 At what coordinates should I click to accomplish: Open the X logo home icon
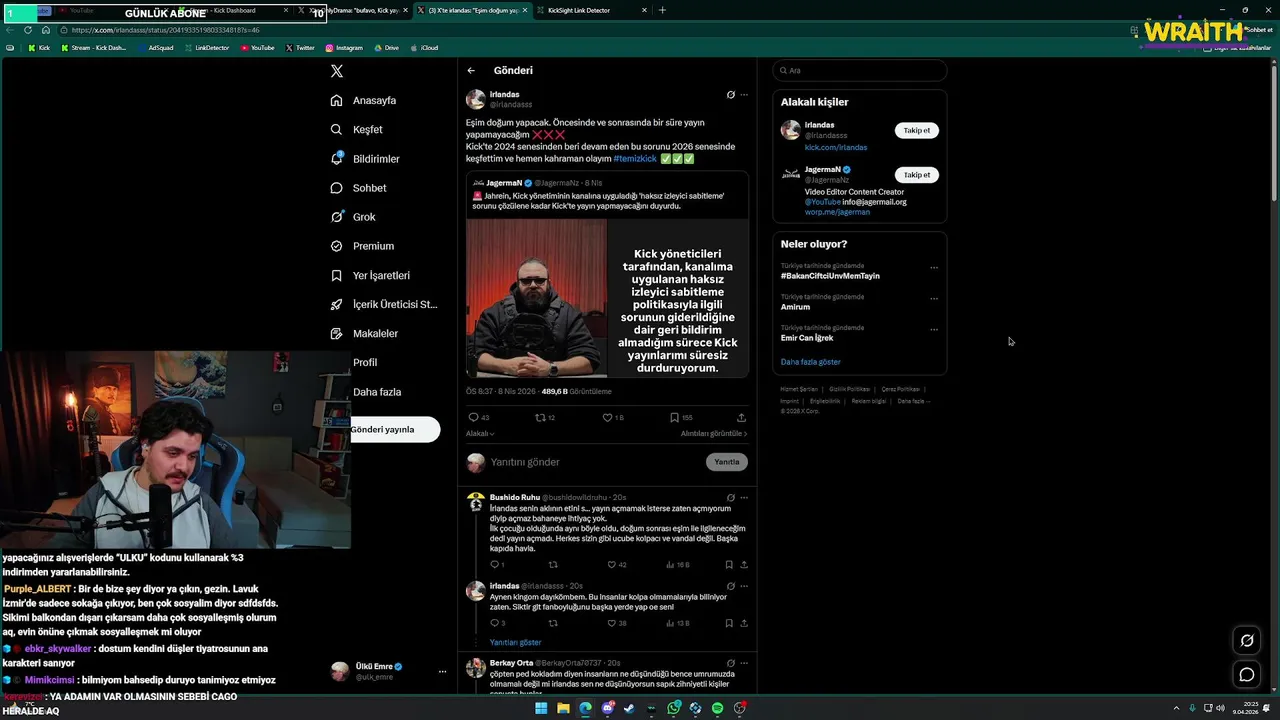click(337, 71)
